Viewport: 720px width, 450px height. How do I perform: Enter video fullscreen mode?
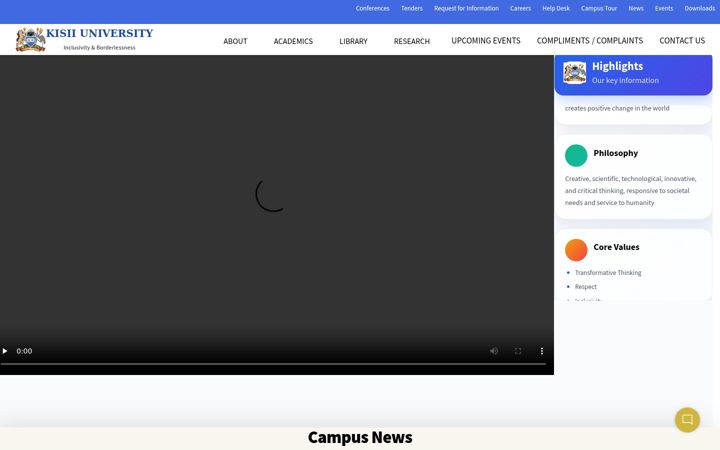(x=518, y=351)
